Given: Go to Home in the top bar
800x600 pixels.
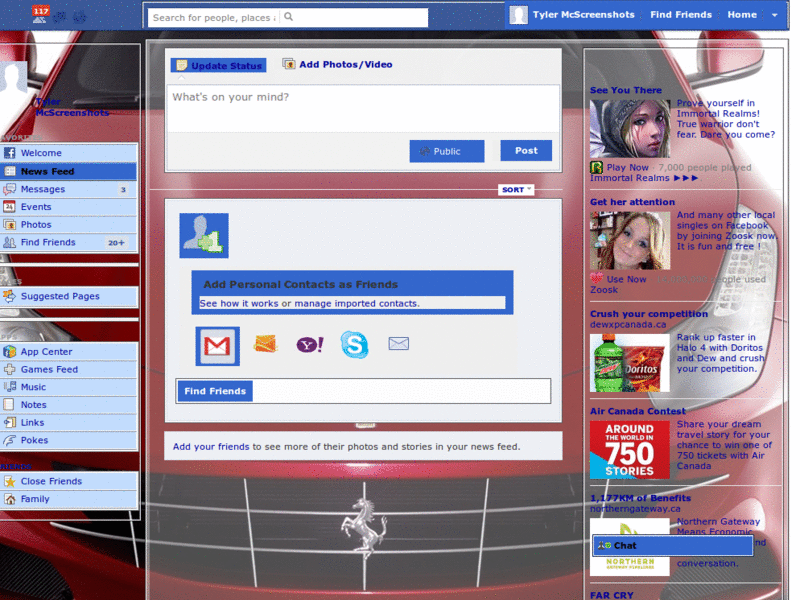Looking at the screenshot, I should [x=742, y=15].
